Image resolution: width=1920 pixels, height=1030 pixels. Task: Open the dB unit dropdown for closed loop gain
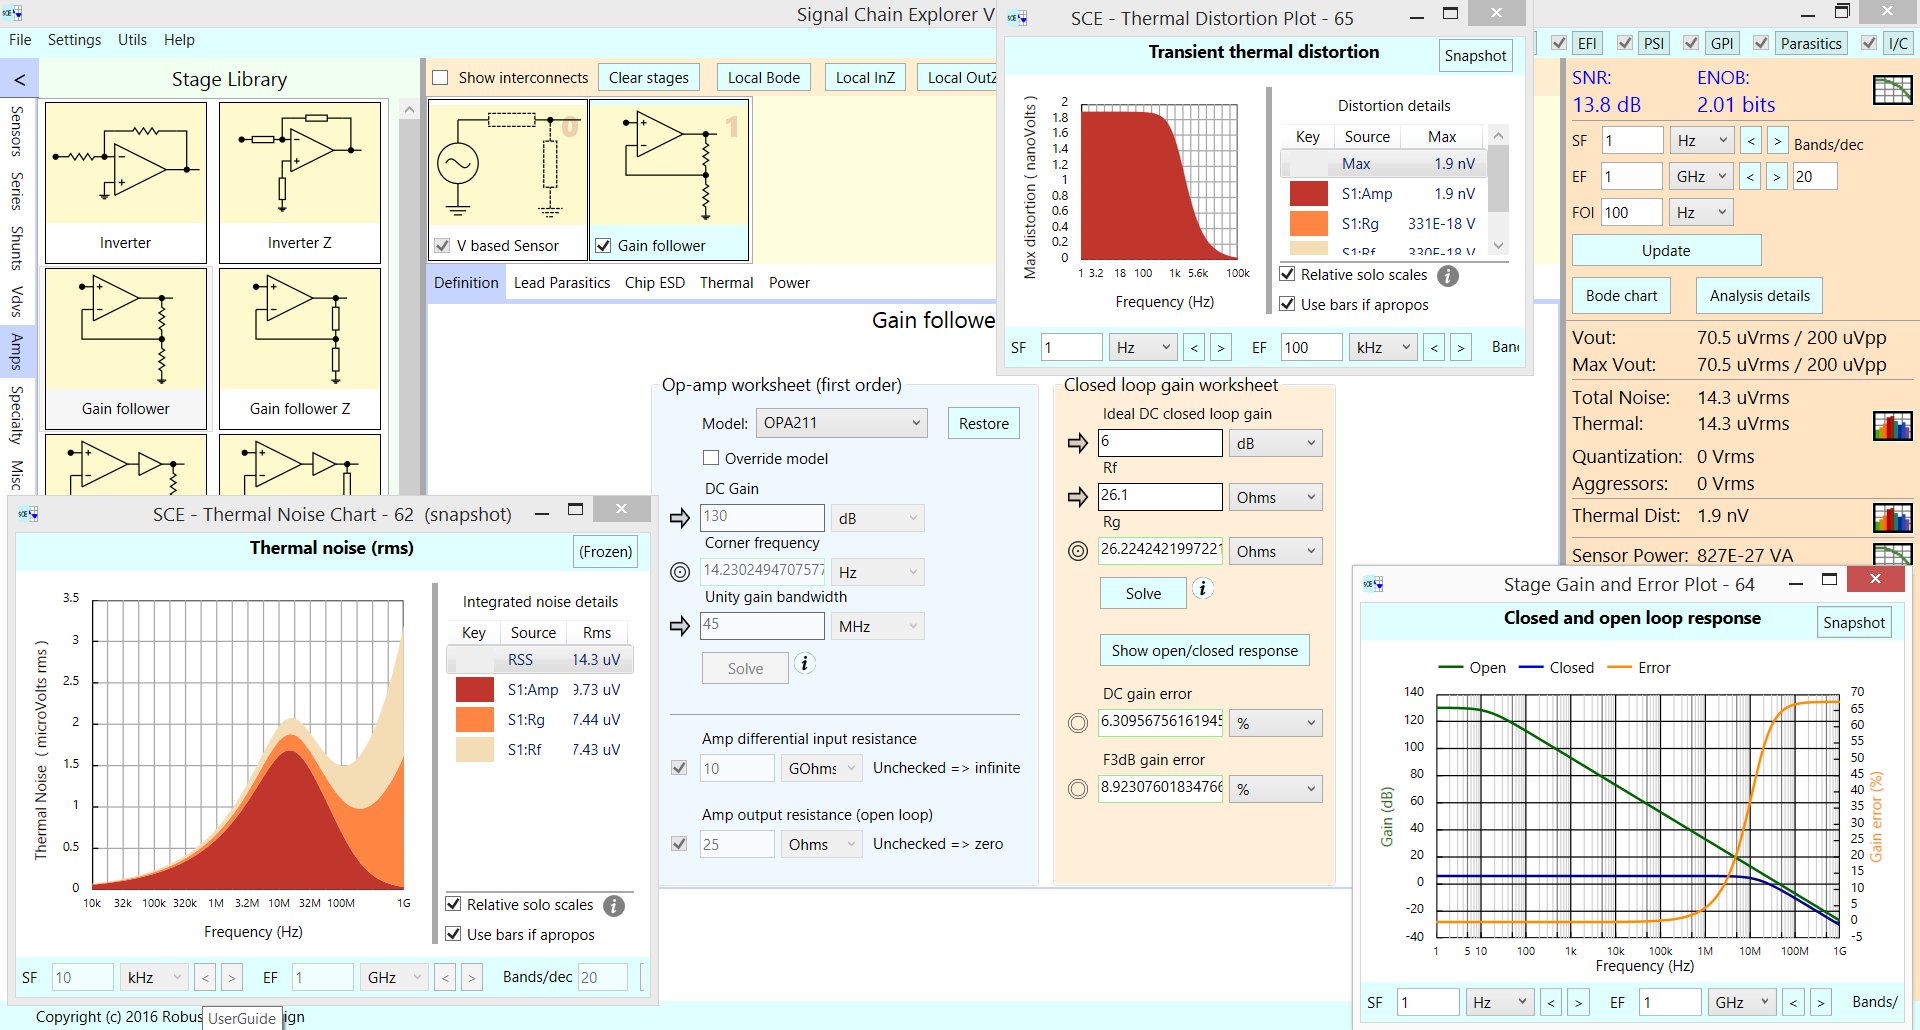coord(1276,443)
